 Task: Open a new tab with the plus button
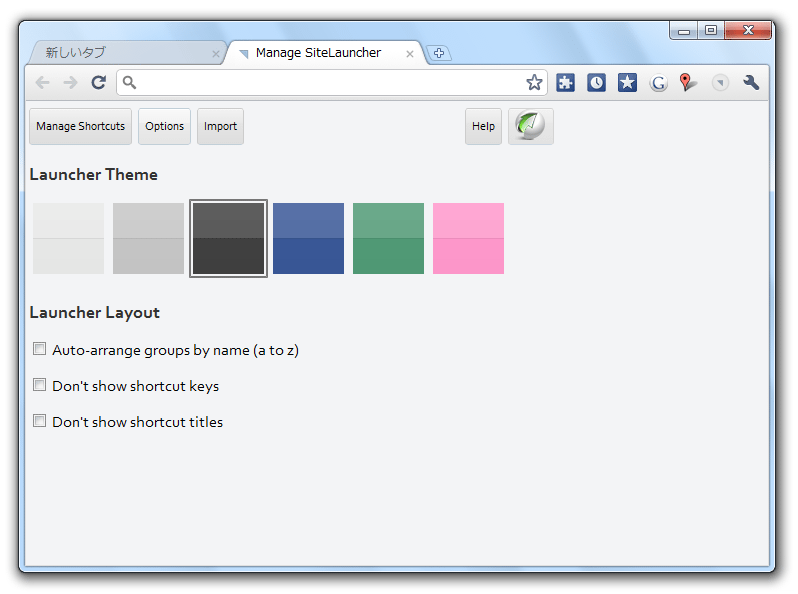439,53
